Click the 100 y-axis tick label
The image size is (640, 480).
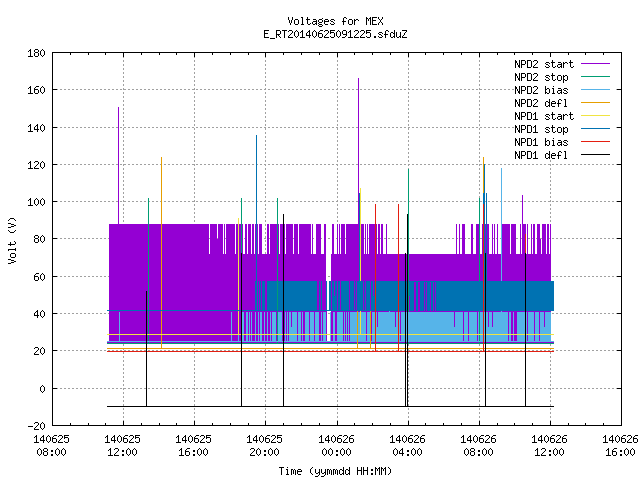pyautogui.click(x=36, y=202)
